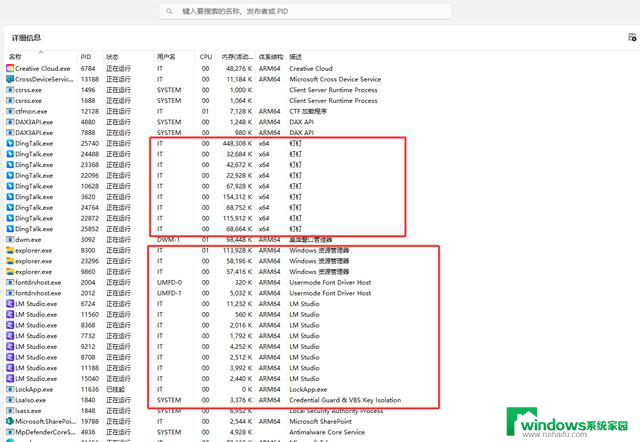Click the lsass.exe process icon
Viewport: 640px width, 442px height.
10,411
